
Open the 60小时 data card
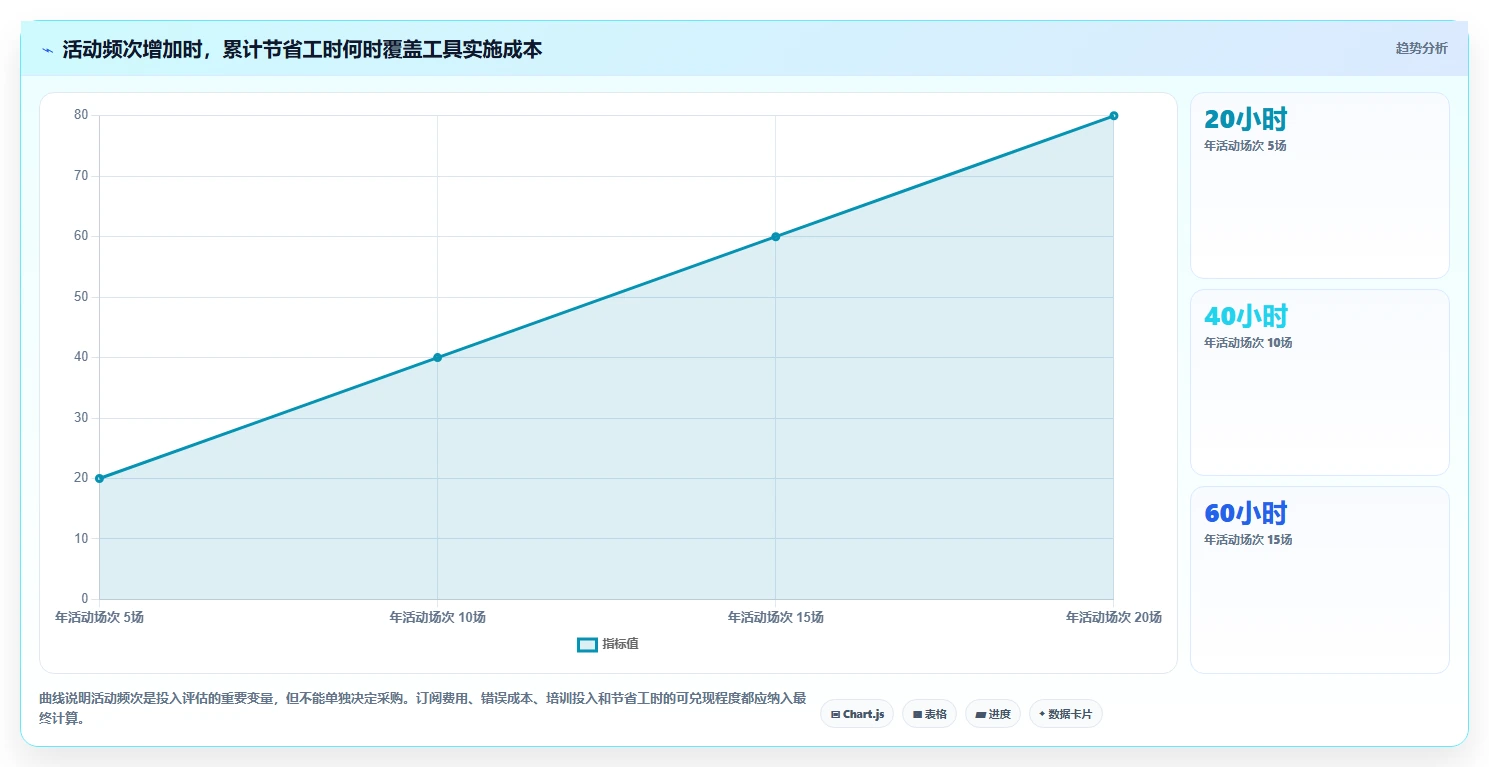1319,580
